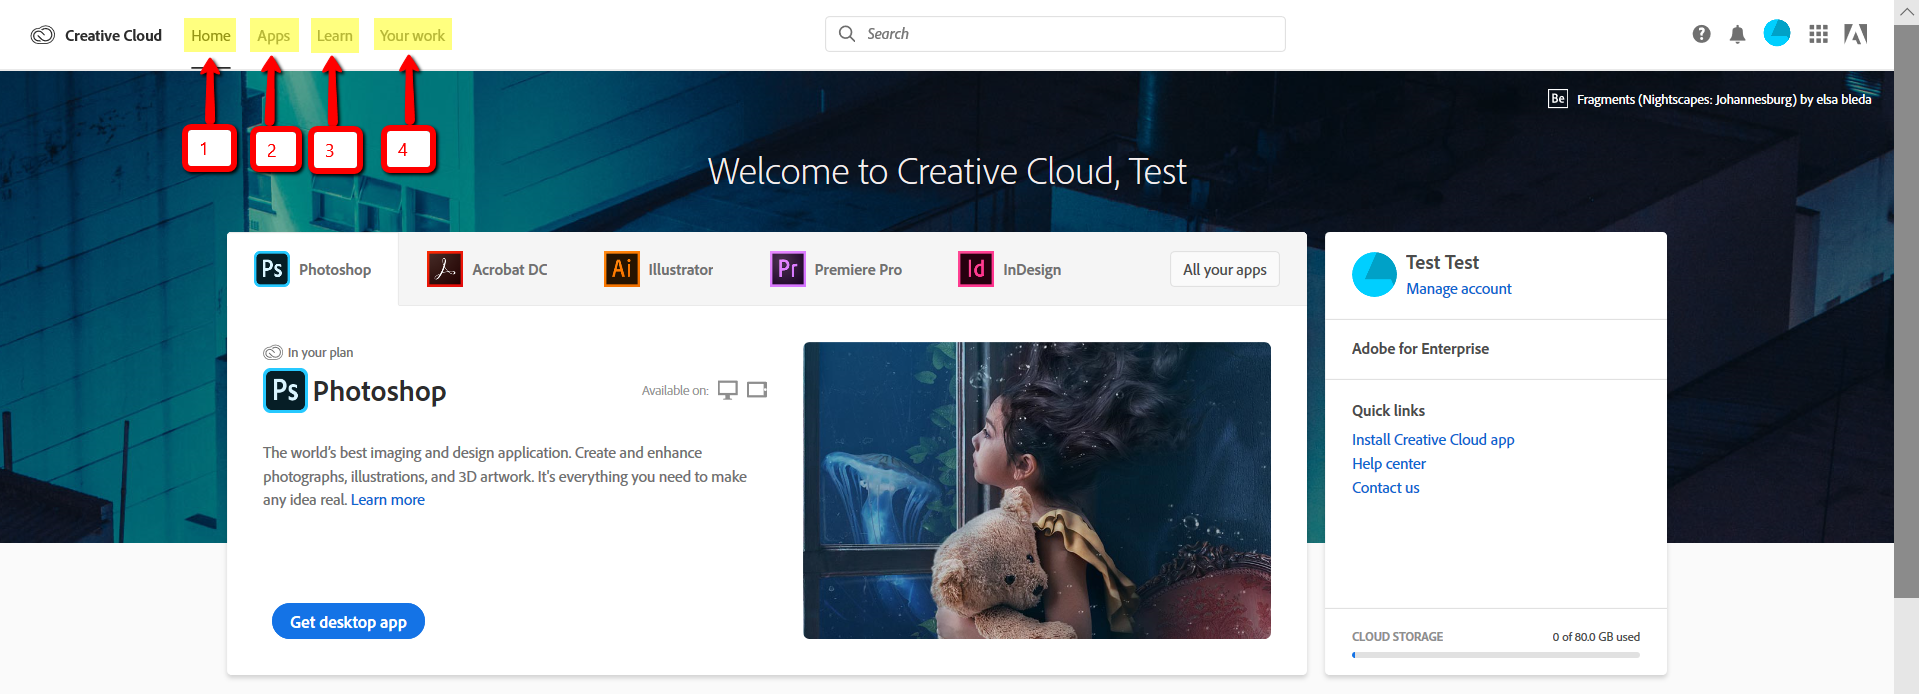Click the In your plan cloud icon
The height and width of the screenshot is (694, 1919).
pyautogui.click(x=273, y=352)
